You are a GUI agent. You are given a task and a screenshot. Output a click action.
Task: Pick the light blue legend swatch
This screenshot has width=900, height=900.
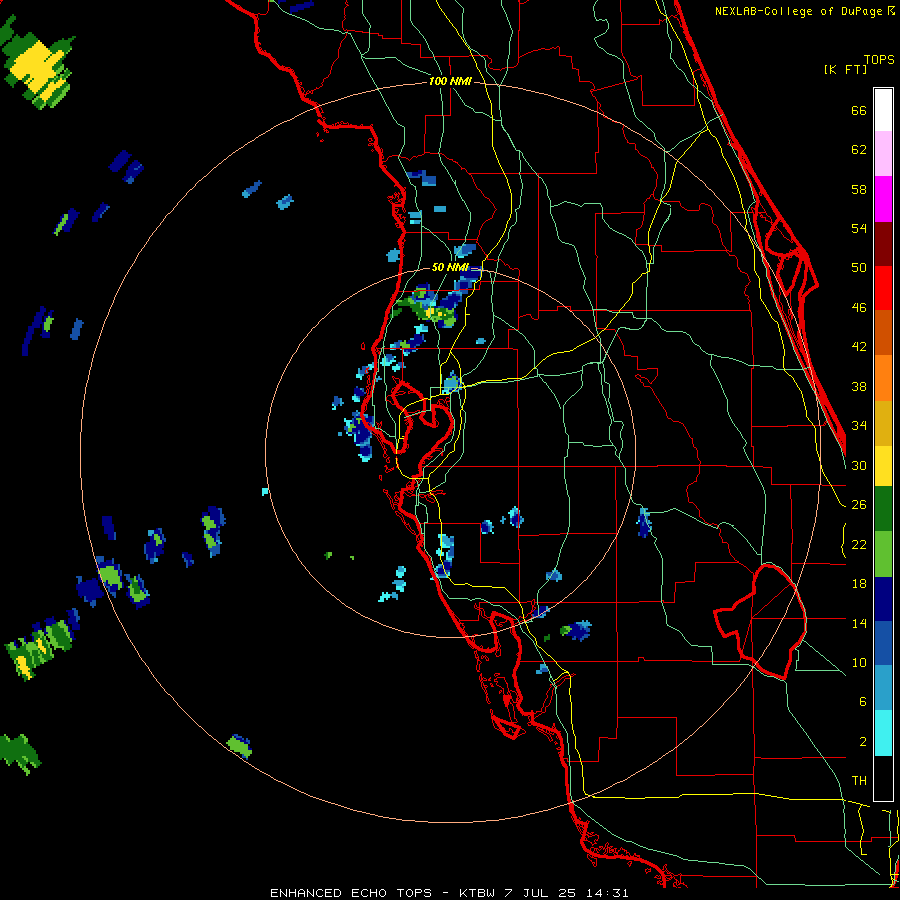[883, 688]
